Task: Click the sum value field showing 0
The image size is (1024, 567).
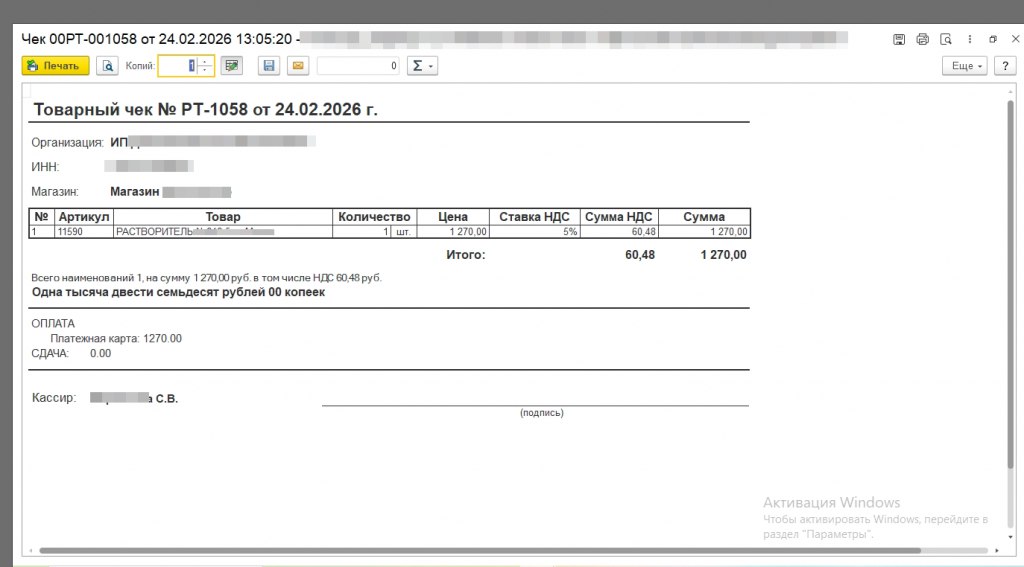Action: click(x=359, y=66)
